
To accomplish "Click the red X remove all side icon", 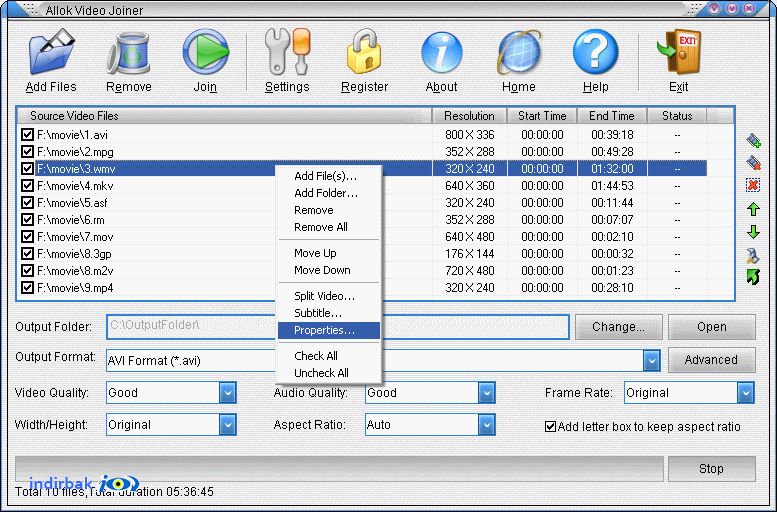I will click(x=753, y=185).
